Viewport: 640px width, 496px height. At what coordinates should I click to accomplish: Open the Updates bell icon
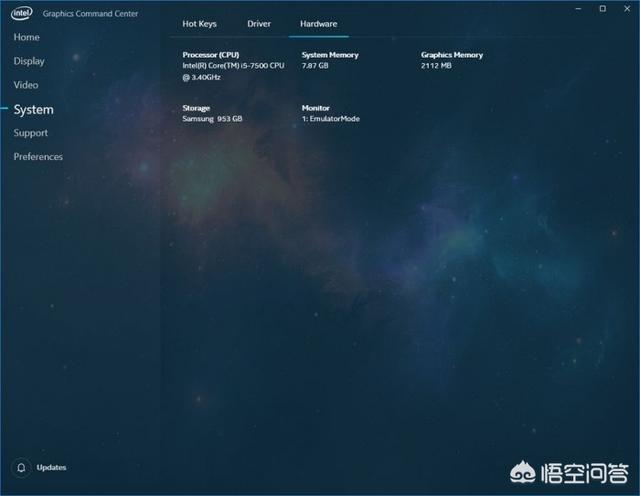[x=21, y=467]
